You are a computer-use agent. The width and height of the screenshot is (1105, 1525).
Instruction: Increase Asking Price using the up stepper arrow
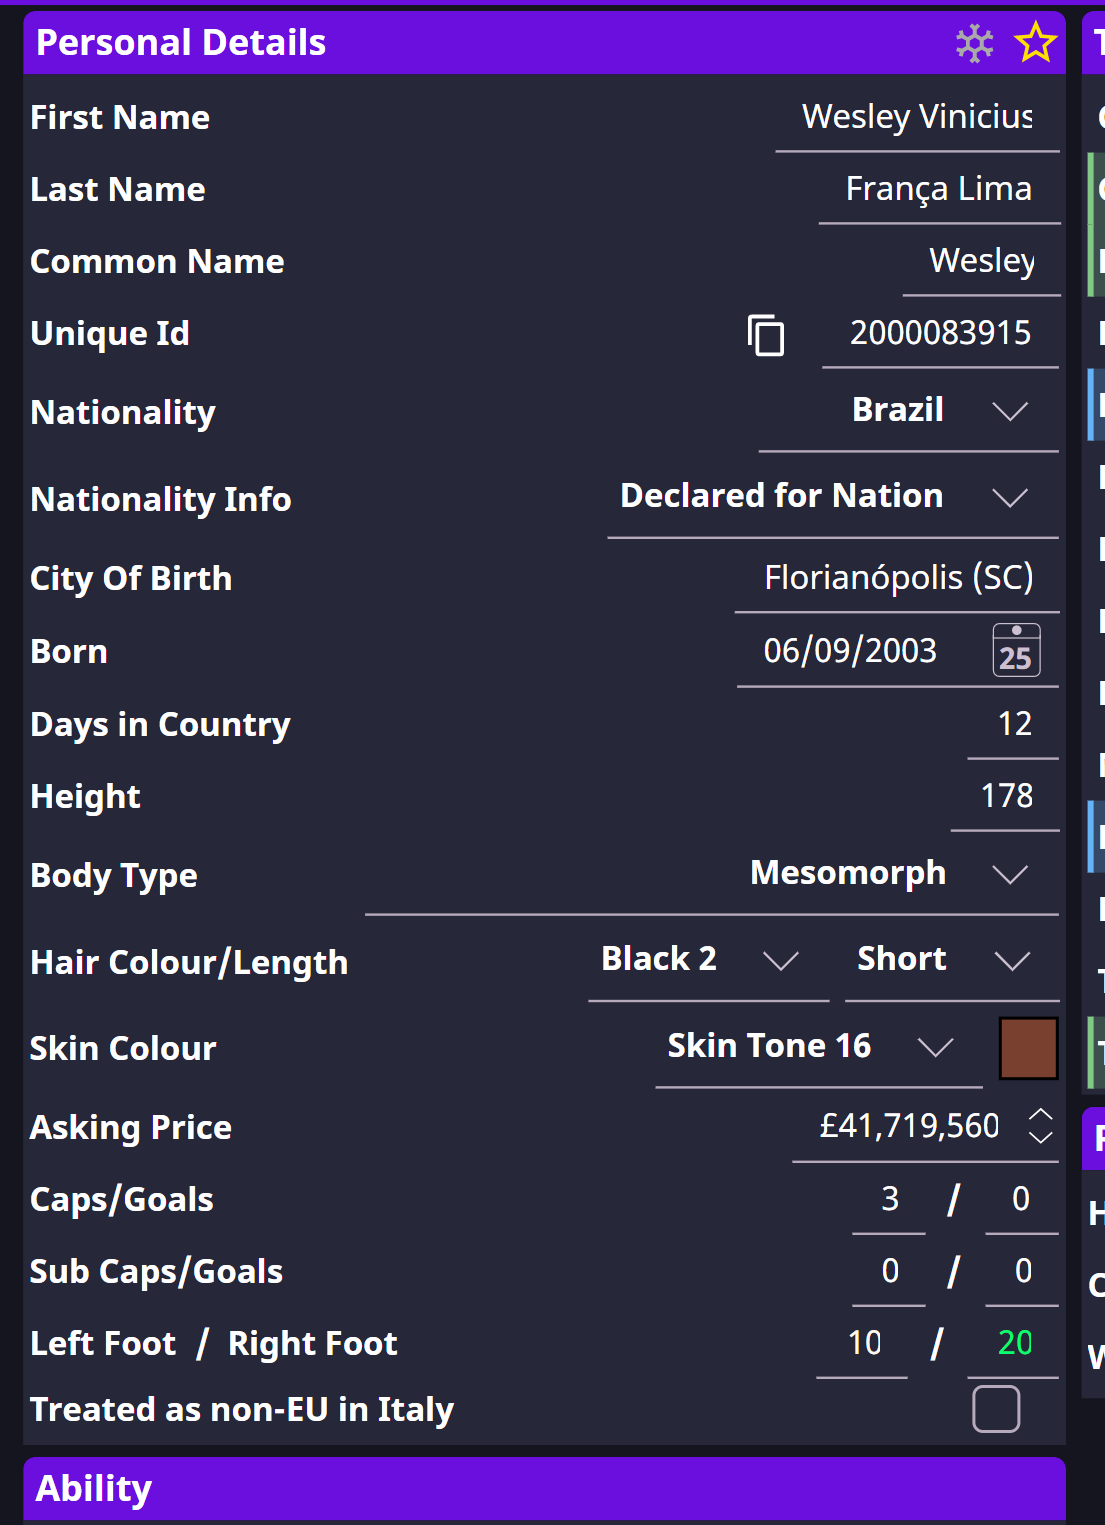[x=1041, y=1117]
